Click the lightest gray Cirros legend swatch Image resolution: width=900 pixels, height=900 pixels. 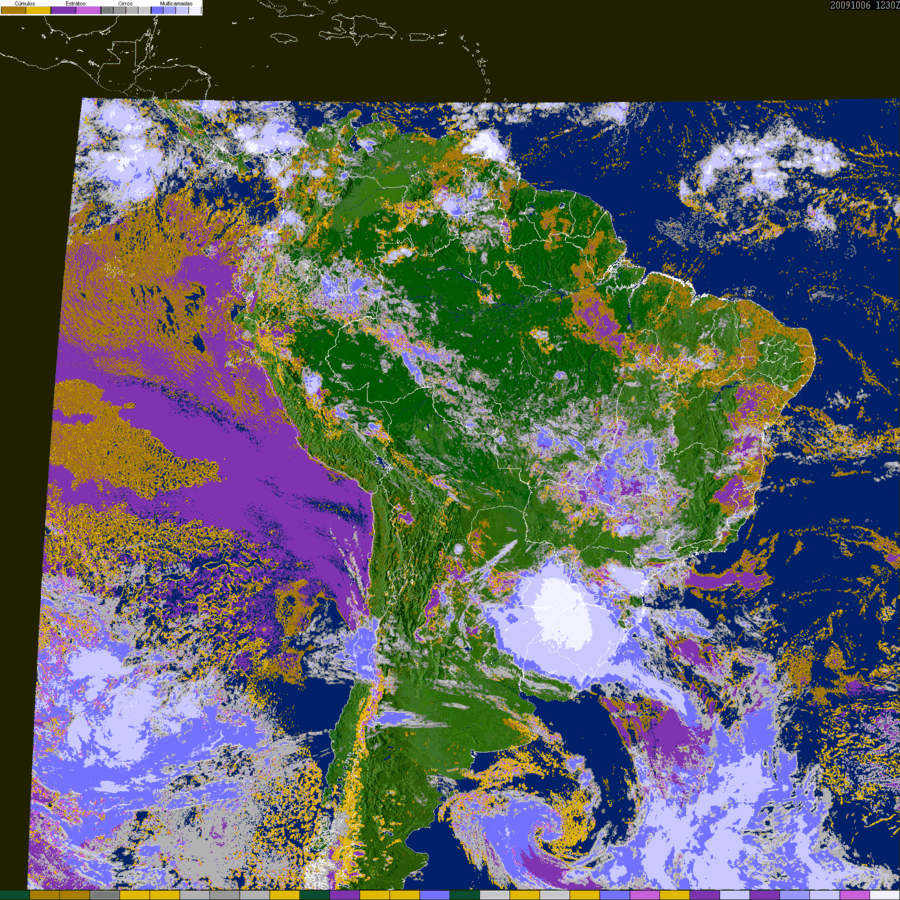click(x=144, y=10)
